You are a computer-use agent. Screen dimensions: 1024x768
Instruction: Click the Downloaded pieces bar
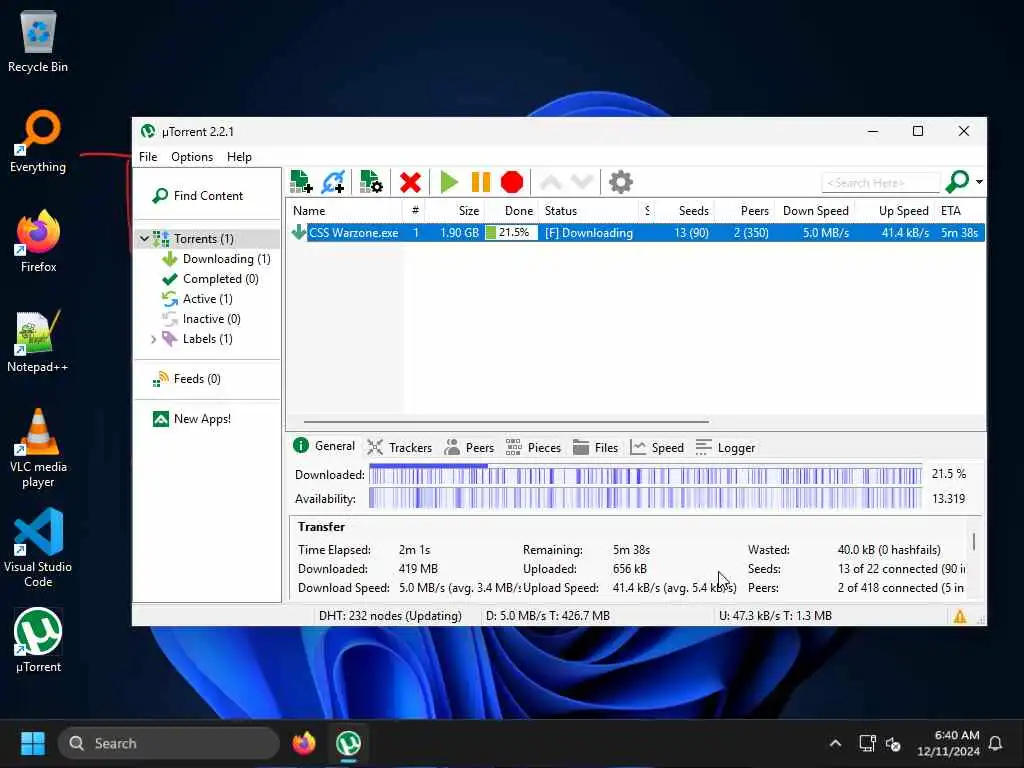[x=645, y=474]
